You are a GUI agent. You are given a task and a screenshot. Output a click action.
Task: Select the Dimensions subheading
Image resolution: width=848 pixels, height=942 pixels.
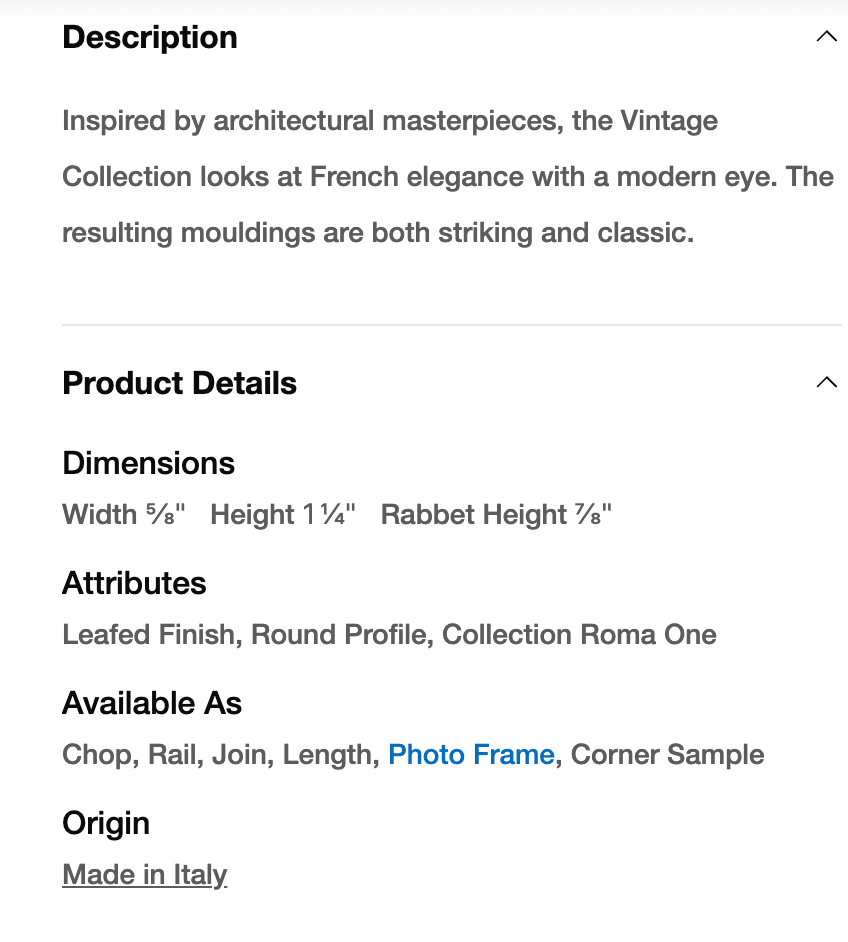148,463
